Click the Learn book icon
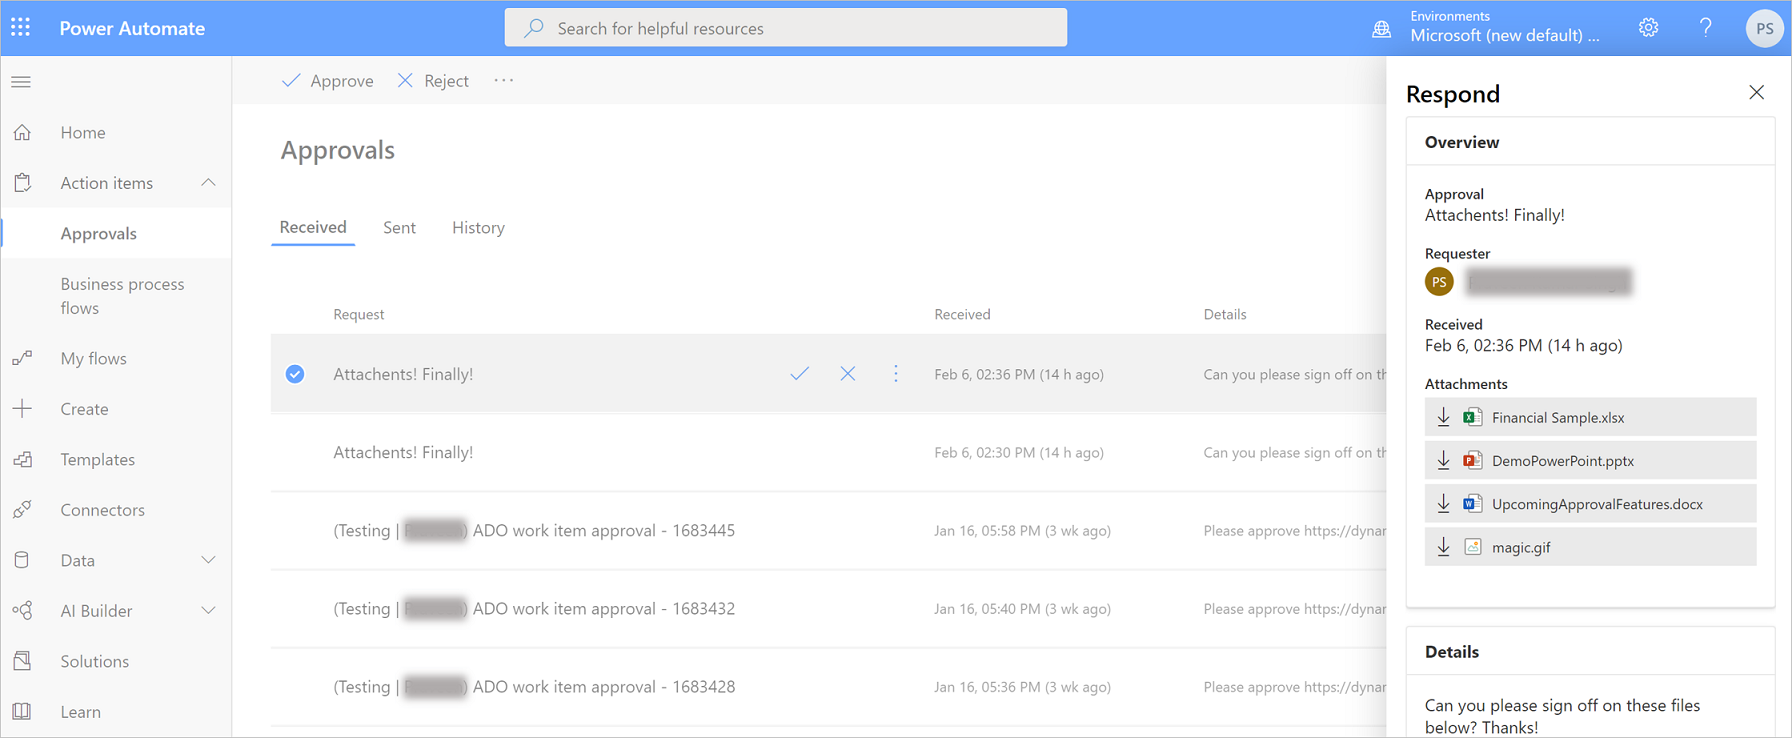This screenshot has height=738, width=1792. coord(23,712)
